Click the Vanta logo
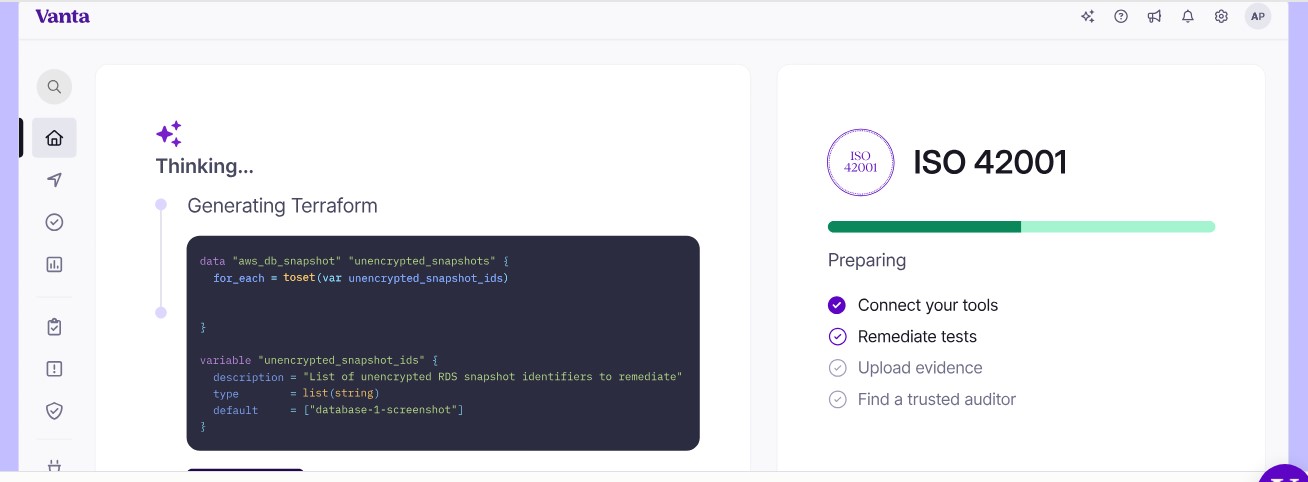 (x=62, y=16)
